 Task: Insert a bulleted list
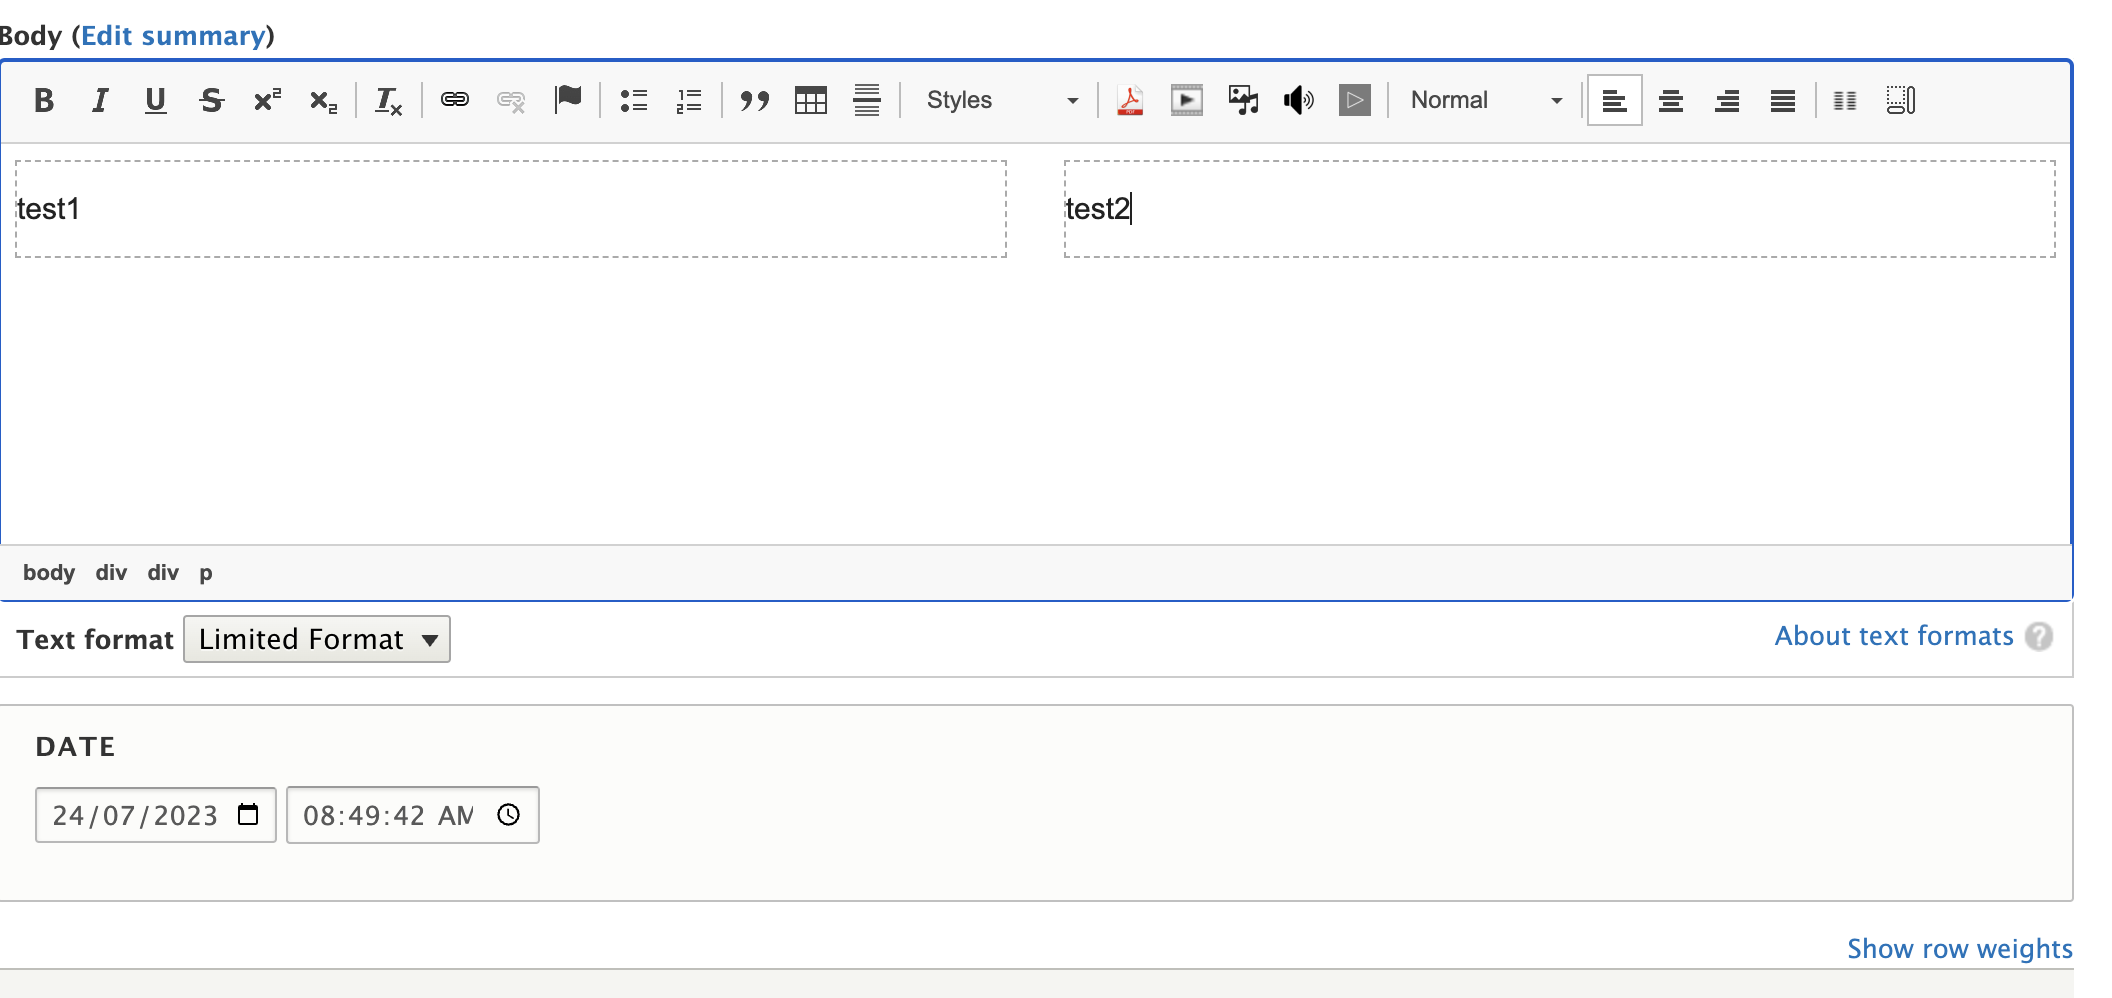634,100
